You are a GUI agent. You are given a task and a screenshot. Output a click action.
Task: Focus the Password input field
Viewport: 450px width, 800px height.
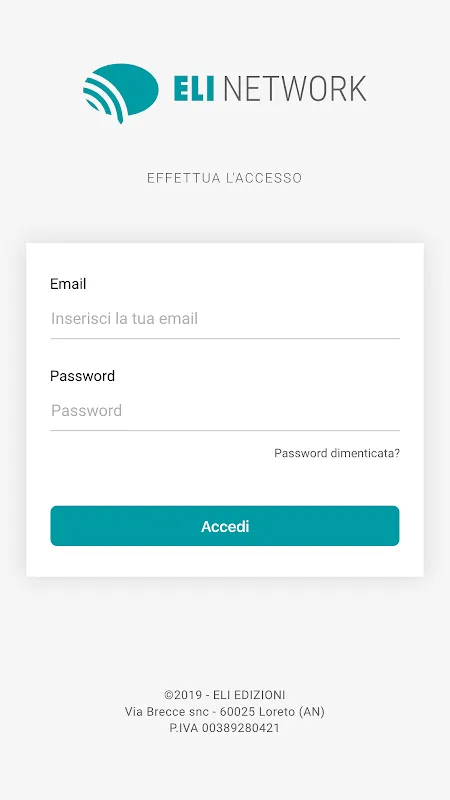tap(224, 411)
